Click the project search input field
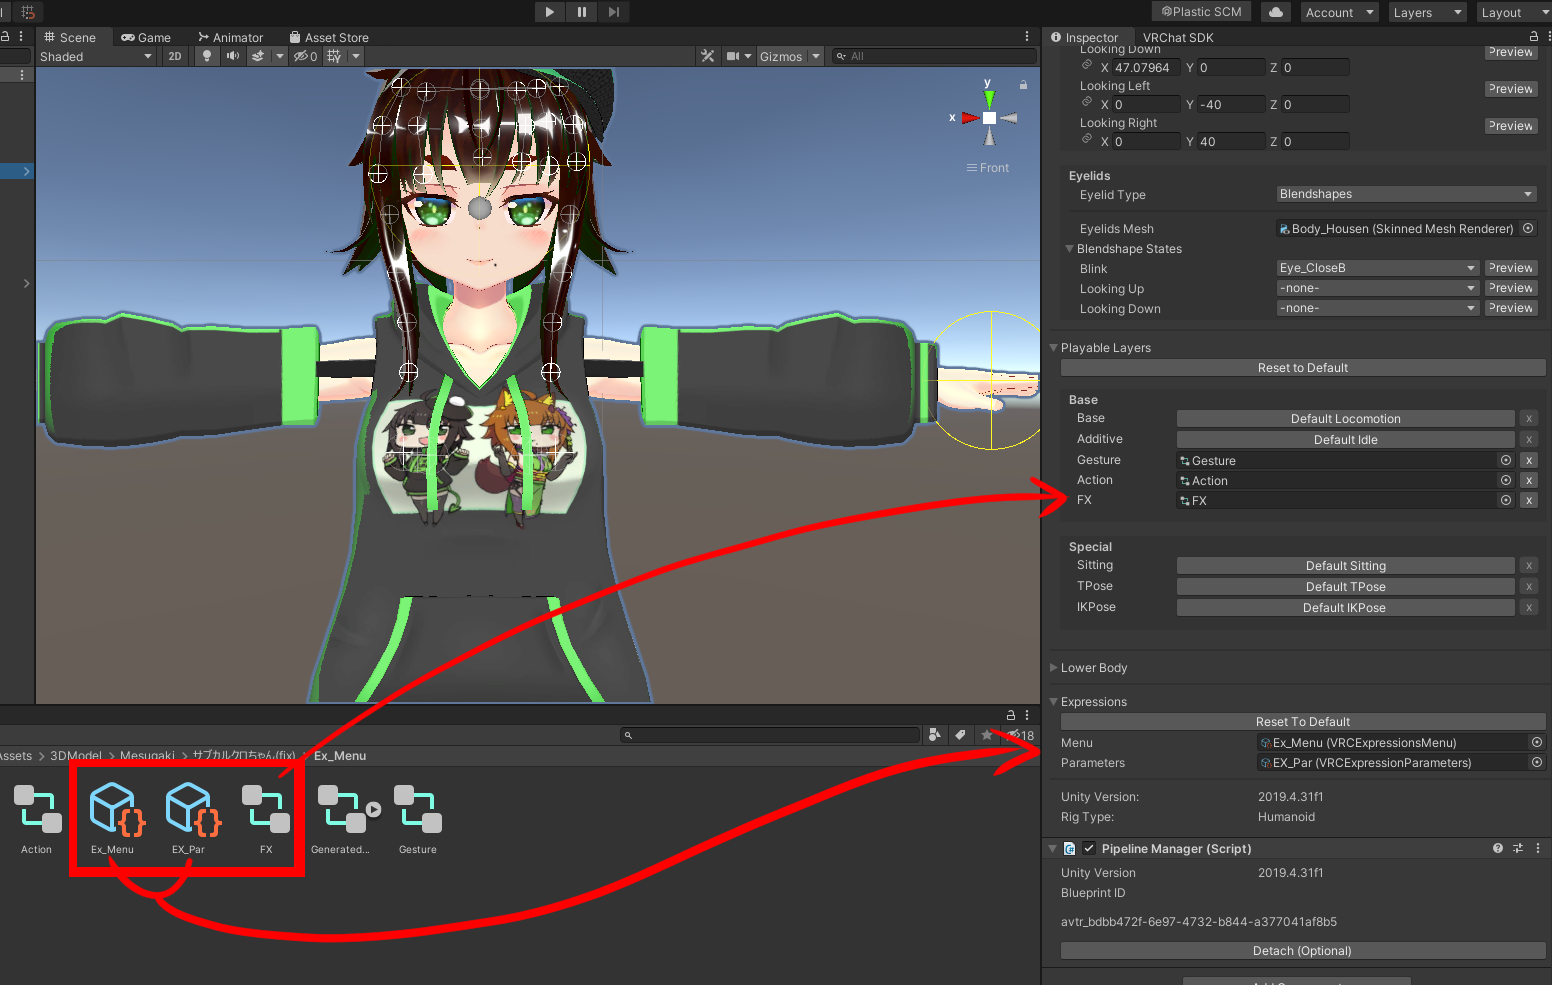Image resolution: width=1552 pixels, height=985 pixels. coord(770,735)
